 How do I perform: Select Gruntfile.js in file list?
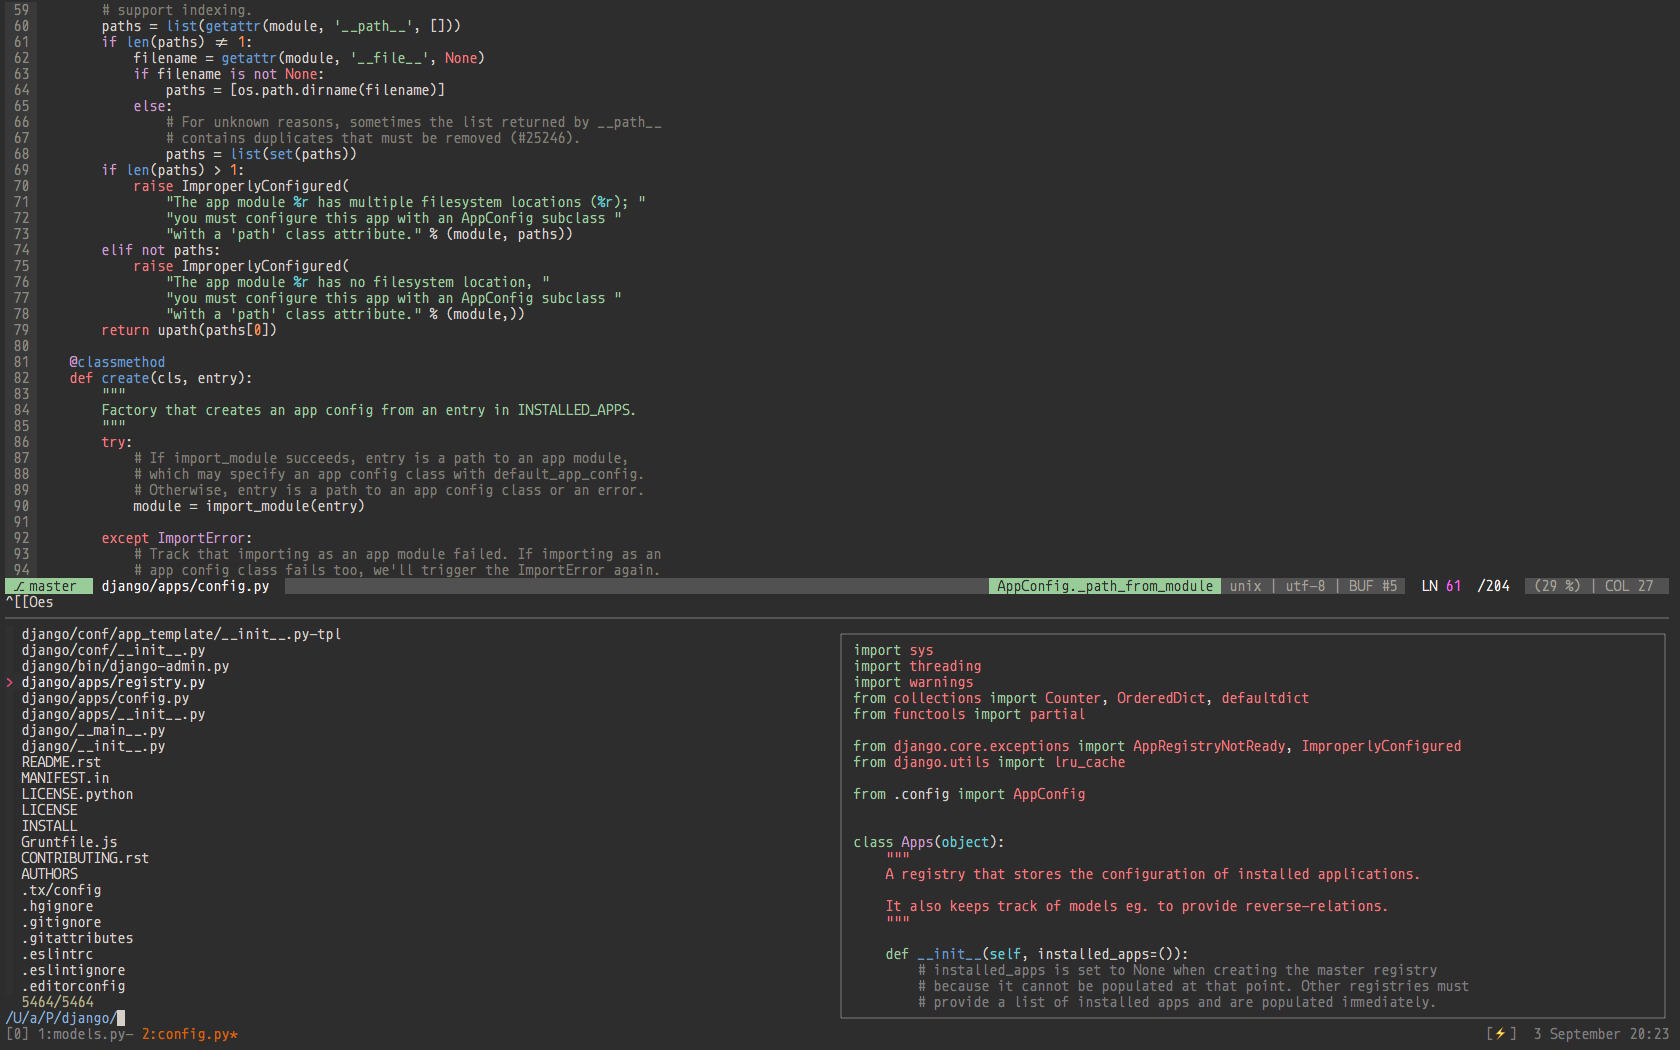69,842
